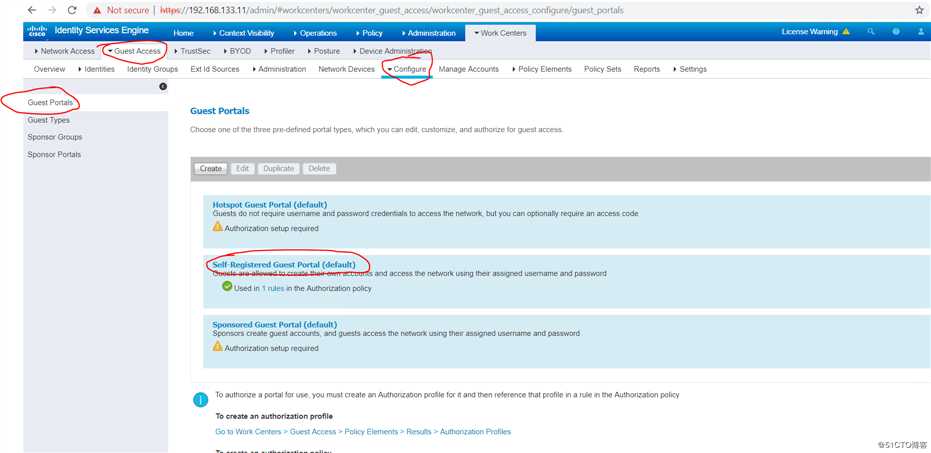Open the search magnifier icon in header
The height and width of the screenshot is (453, 931).
(x=871, y=31)
